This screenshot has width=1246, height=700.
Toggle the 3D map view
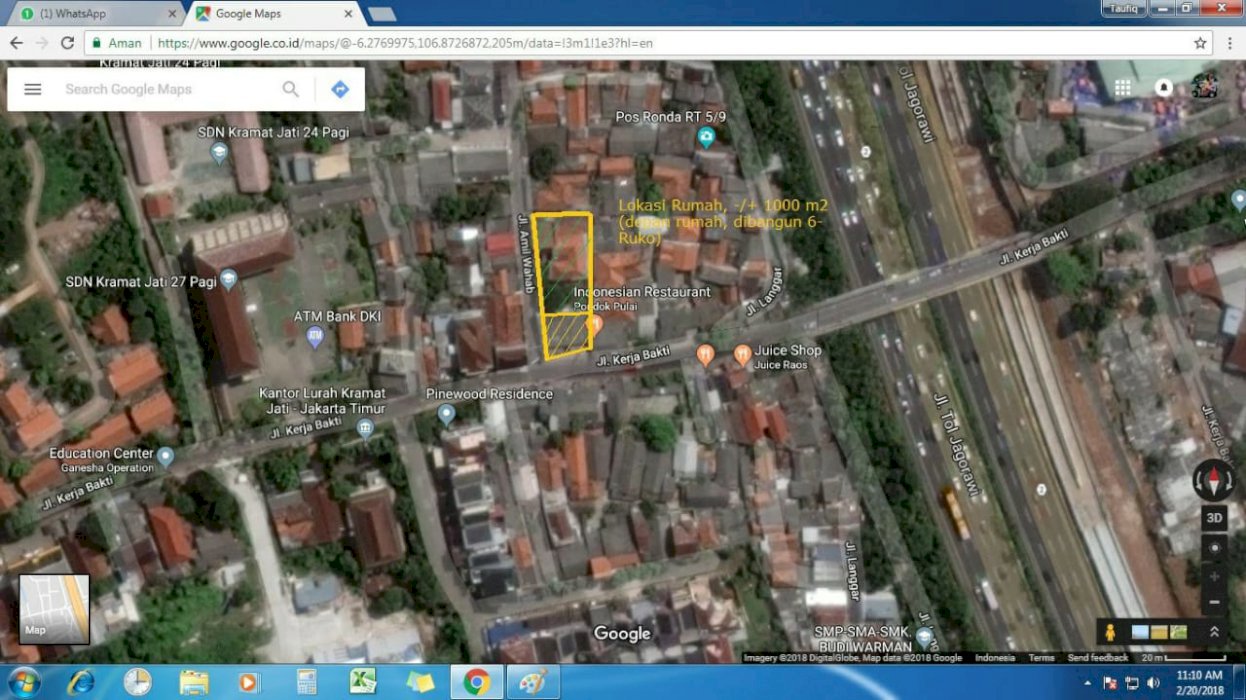1214,518
